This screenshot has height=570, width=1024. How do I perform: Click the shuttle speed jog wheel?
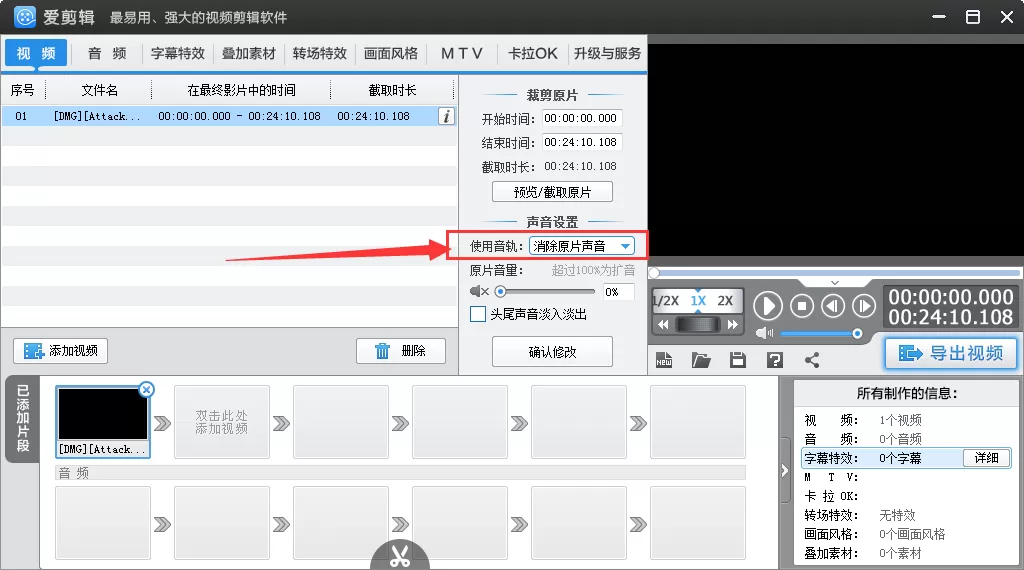pos(697,325)
